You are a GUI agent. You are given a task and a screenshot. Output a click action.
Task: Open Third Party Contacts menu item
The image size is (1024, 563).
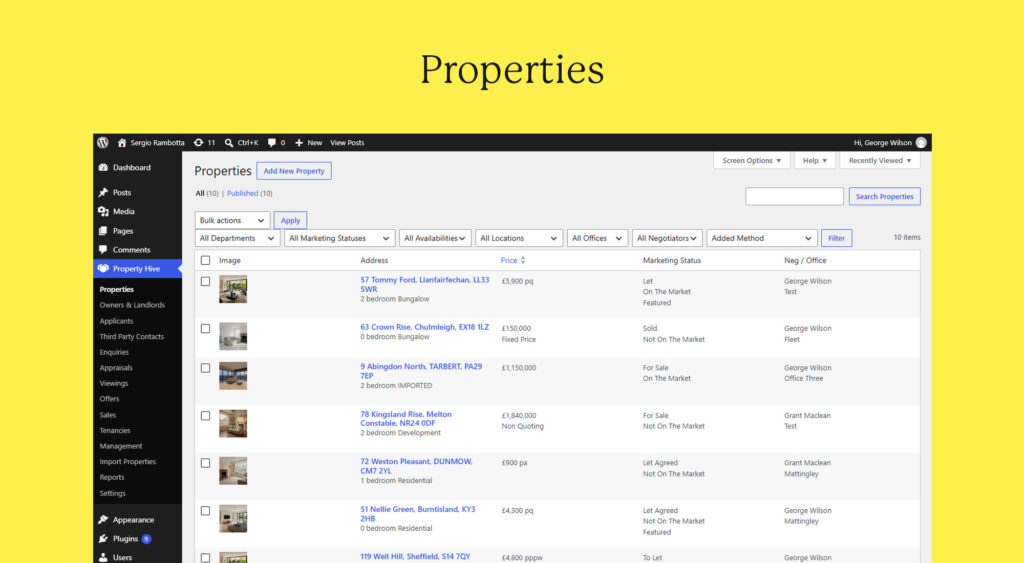131,336
